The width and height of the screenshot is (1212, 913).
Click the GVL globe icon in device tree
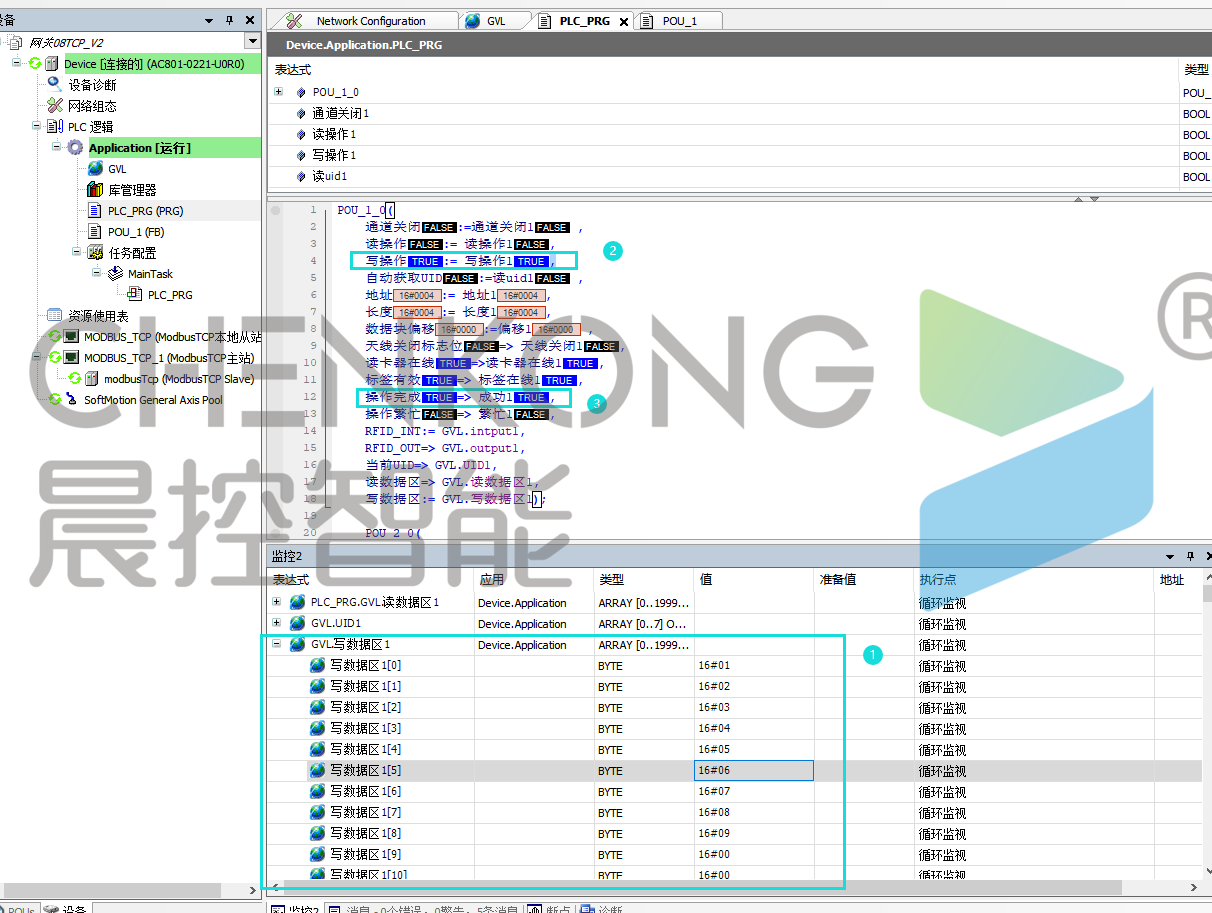(95, 169)
